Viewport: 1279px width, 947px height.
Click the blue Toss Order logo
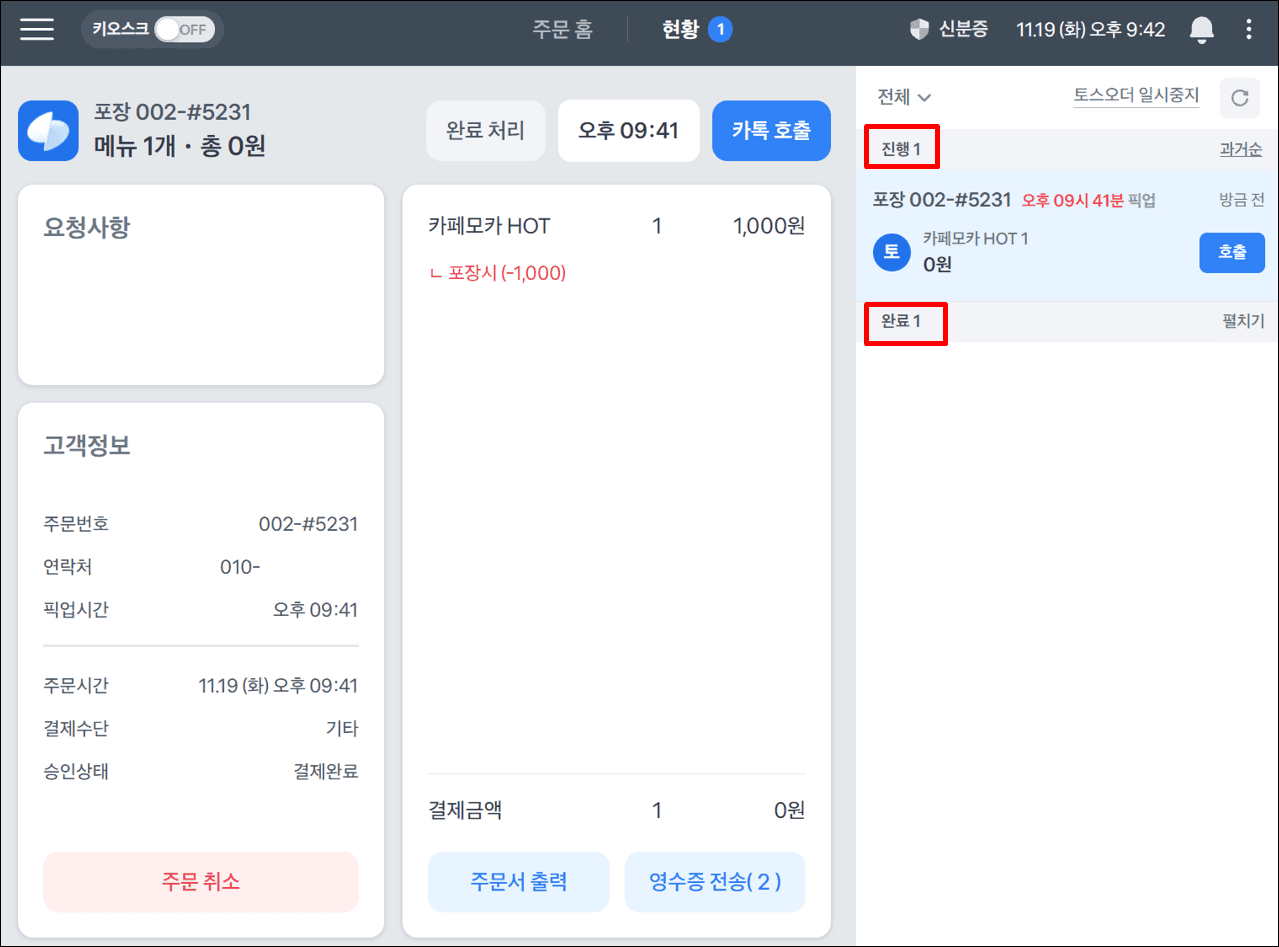point(48,131)
